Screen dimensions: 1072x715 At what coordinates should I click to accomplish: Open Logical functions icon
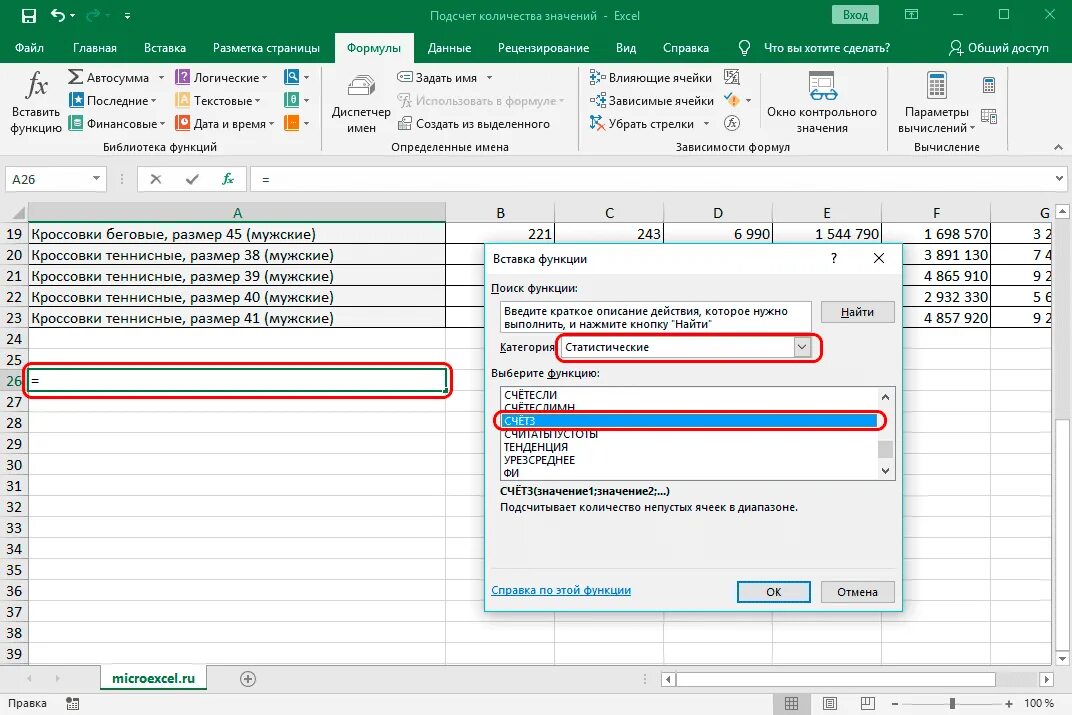pos(183,77)
